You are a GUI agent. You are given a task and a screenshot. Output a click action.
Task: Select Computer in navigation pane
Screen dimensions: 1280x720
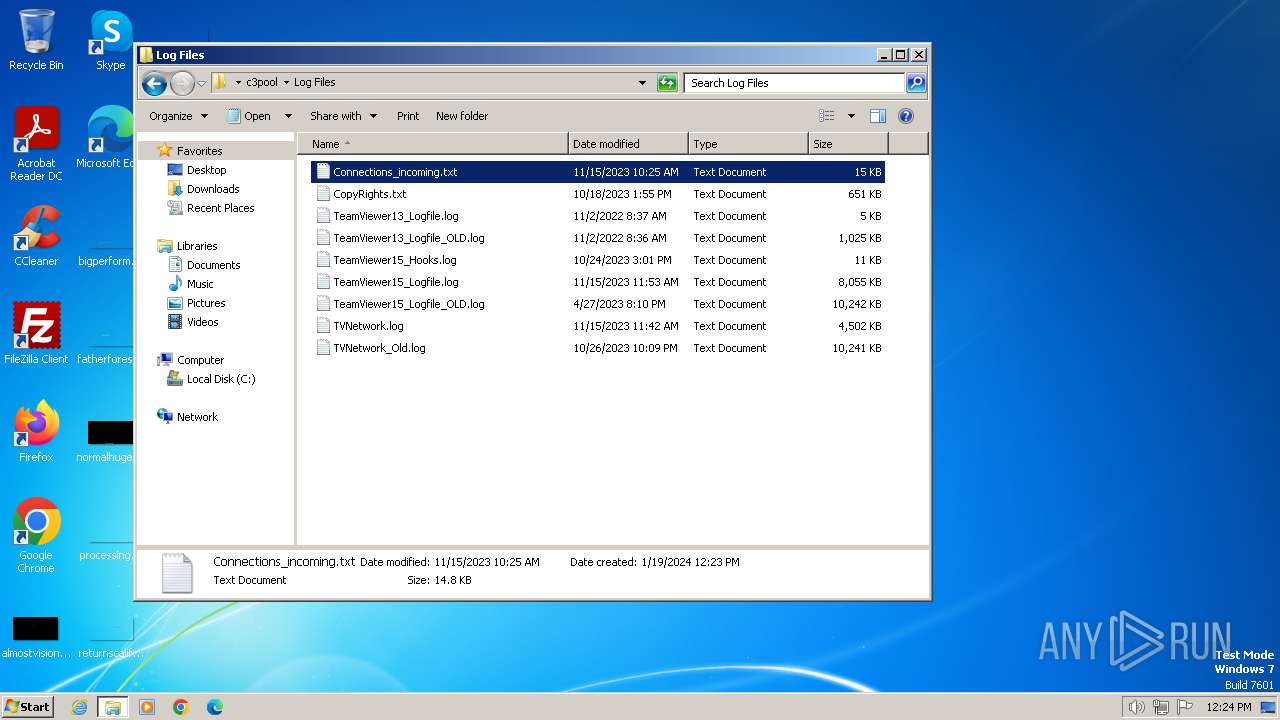(x=200, y=360)
